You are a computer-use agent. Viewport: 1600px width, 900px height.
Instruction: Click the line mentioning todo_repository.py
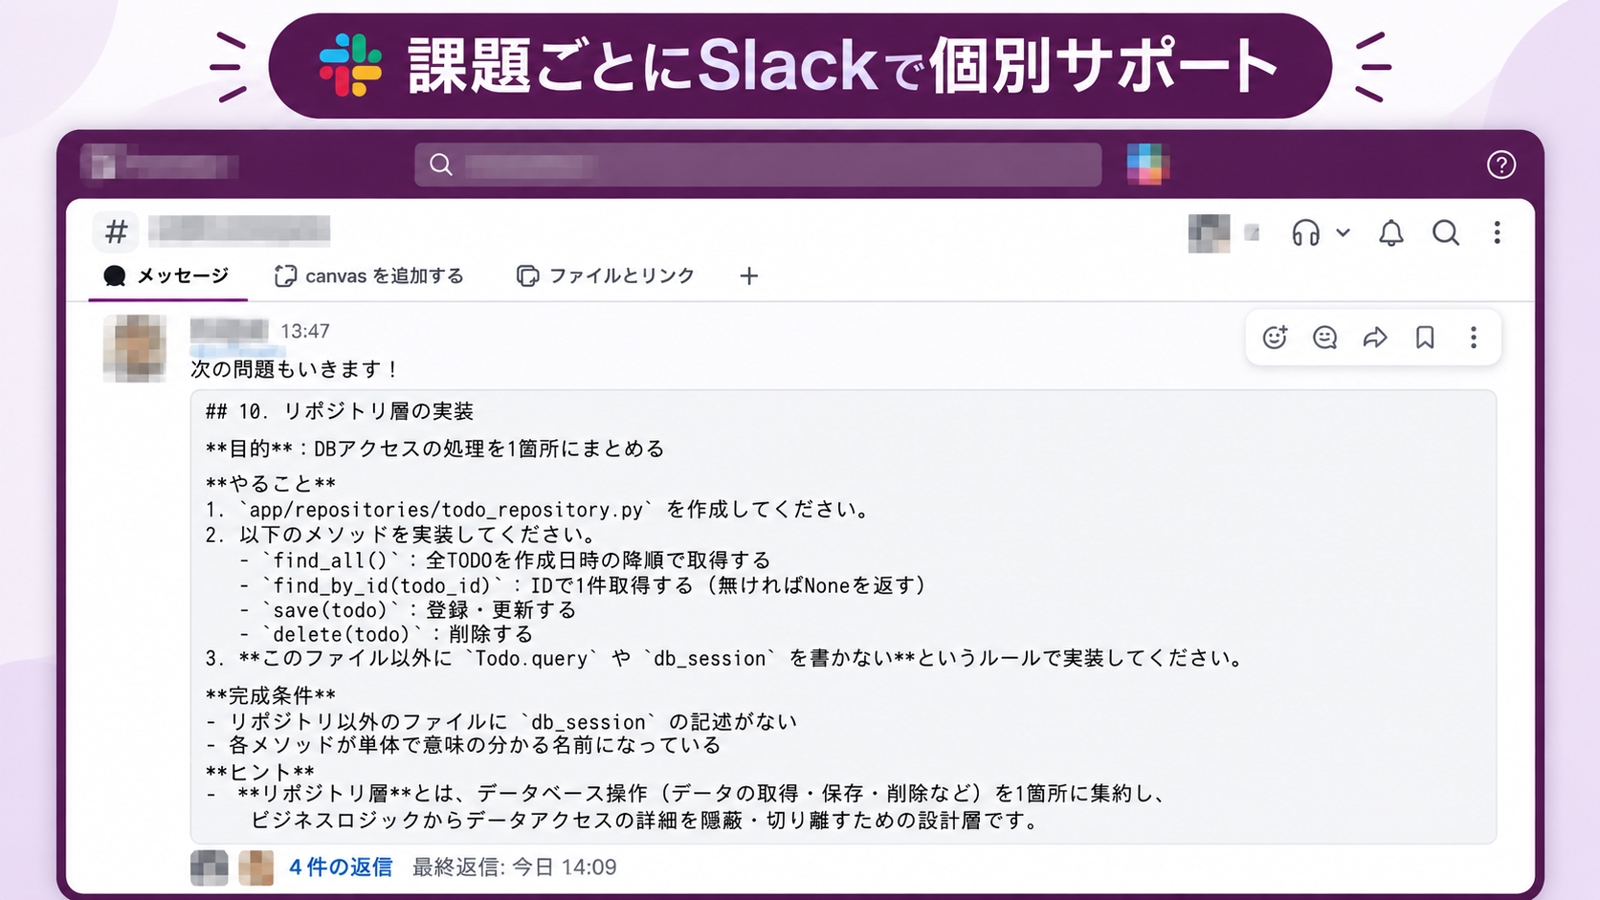538,510
